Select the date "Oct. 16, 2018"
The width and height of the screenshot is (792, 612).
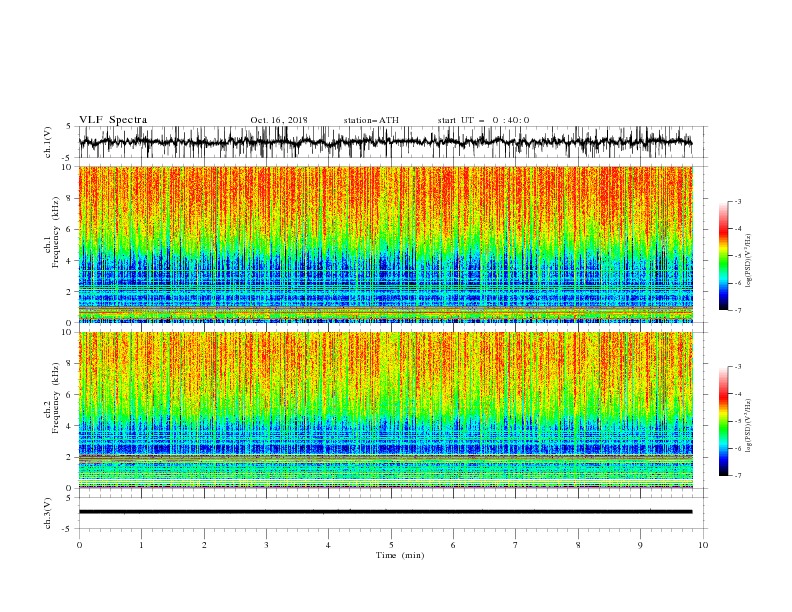pyautogui.click(x=279, y=120)
